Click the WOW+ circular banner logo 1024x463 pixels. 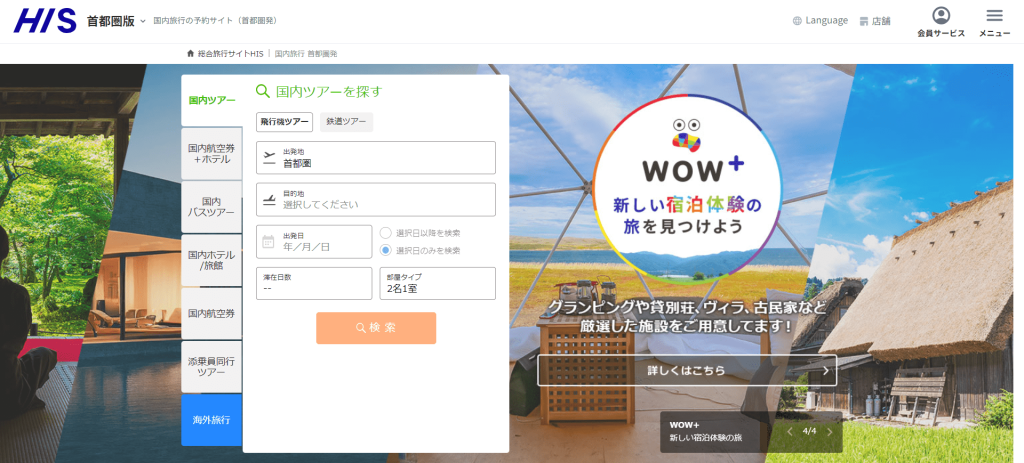point(687,188)
